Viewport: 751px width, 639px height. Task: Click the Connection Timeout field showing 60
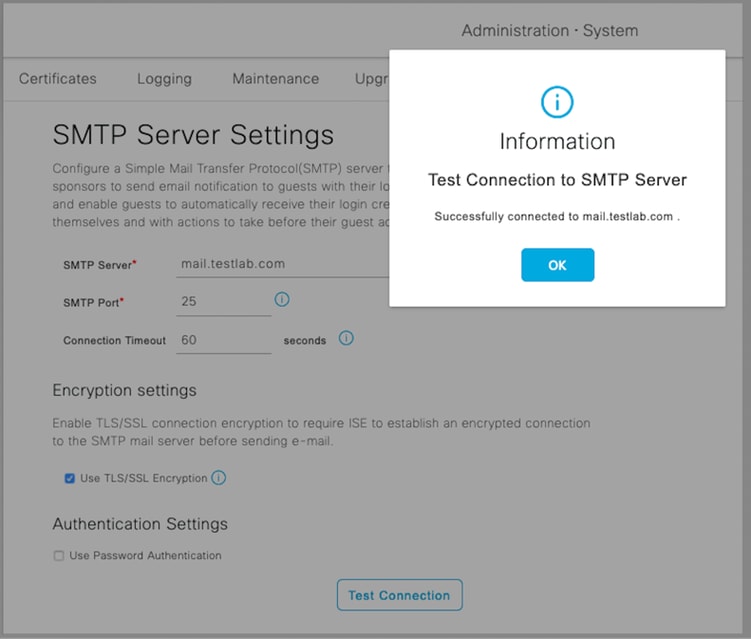point(224,340)
